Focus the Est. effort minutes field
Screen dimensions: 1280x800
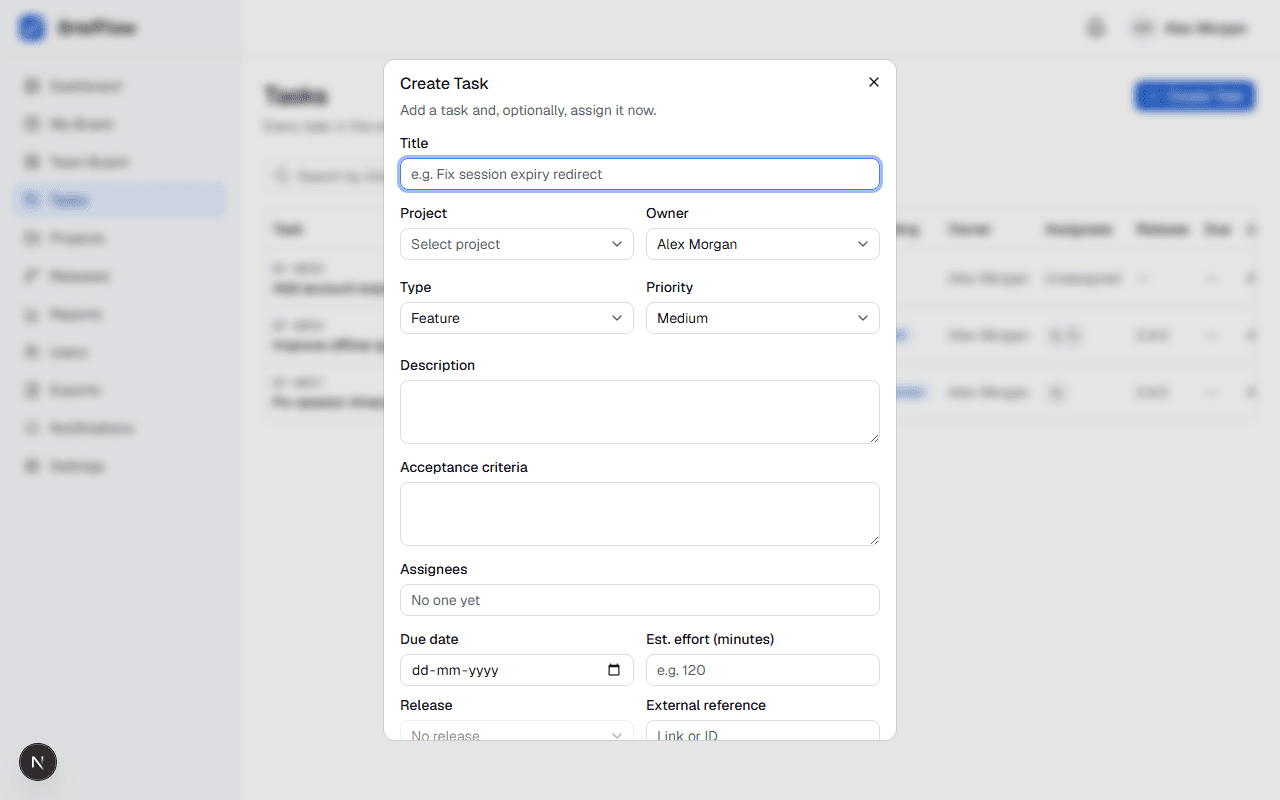pyautogui.click(x=763, y=670)
